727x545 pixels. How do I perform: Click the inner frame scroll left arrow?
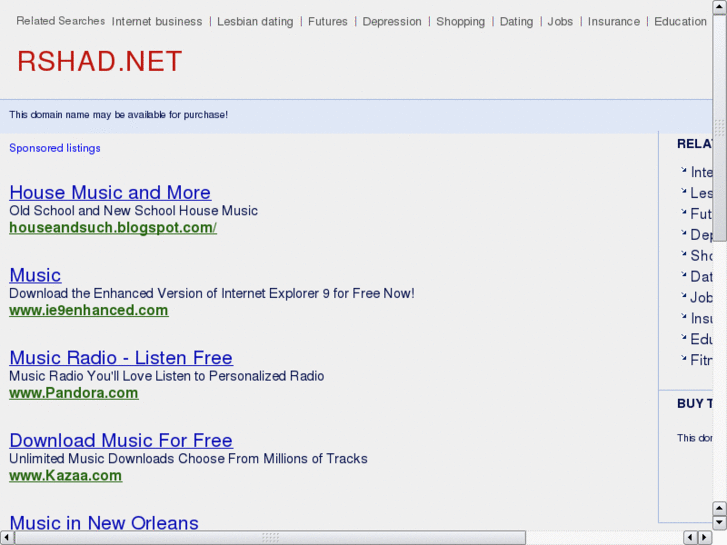[x=690, y=537]
